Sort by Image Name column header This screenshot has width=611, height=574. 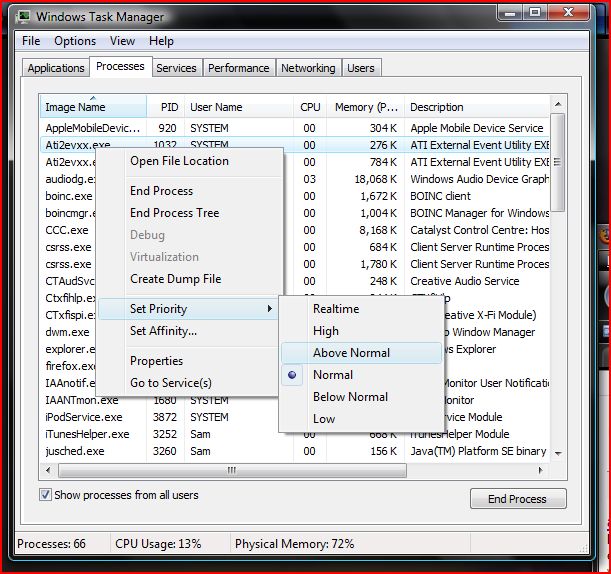click(x=93, y=107)
